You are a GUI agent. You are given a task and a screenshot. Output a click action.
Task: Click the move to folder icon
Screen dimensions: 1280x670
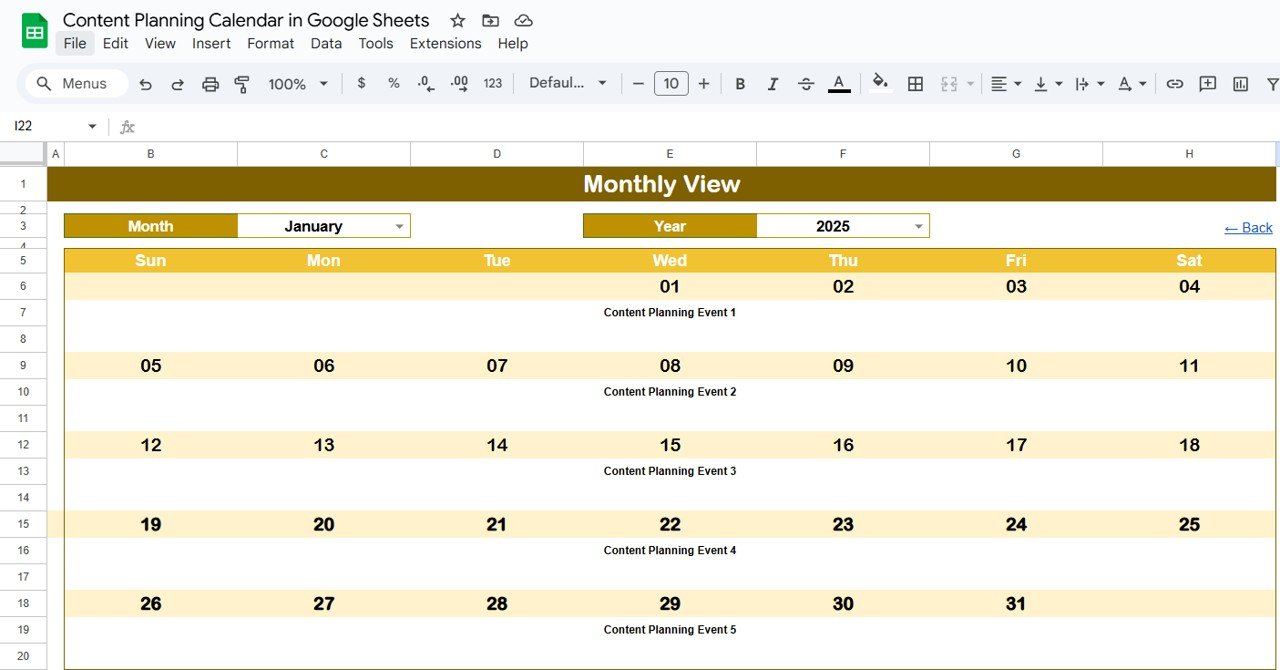(490, 21)
